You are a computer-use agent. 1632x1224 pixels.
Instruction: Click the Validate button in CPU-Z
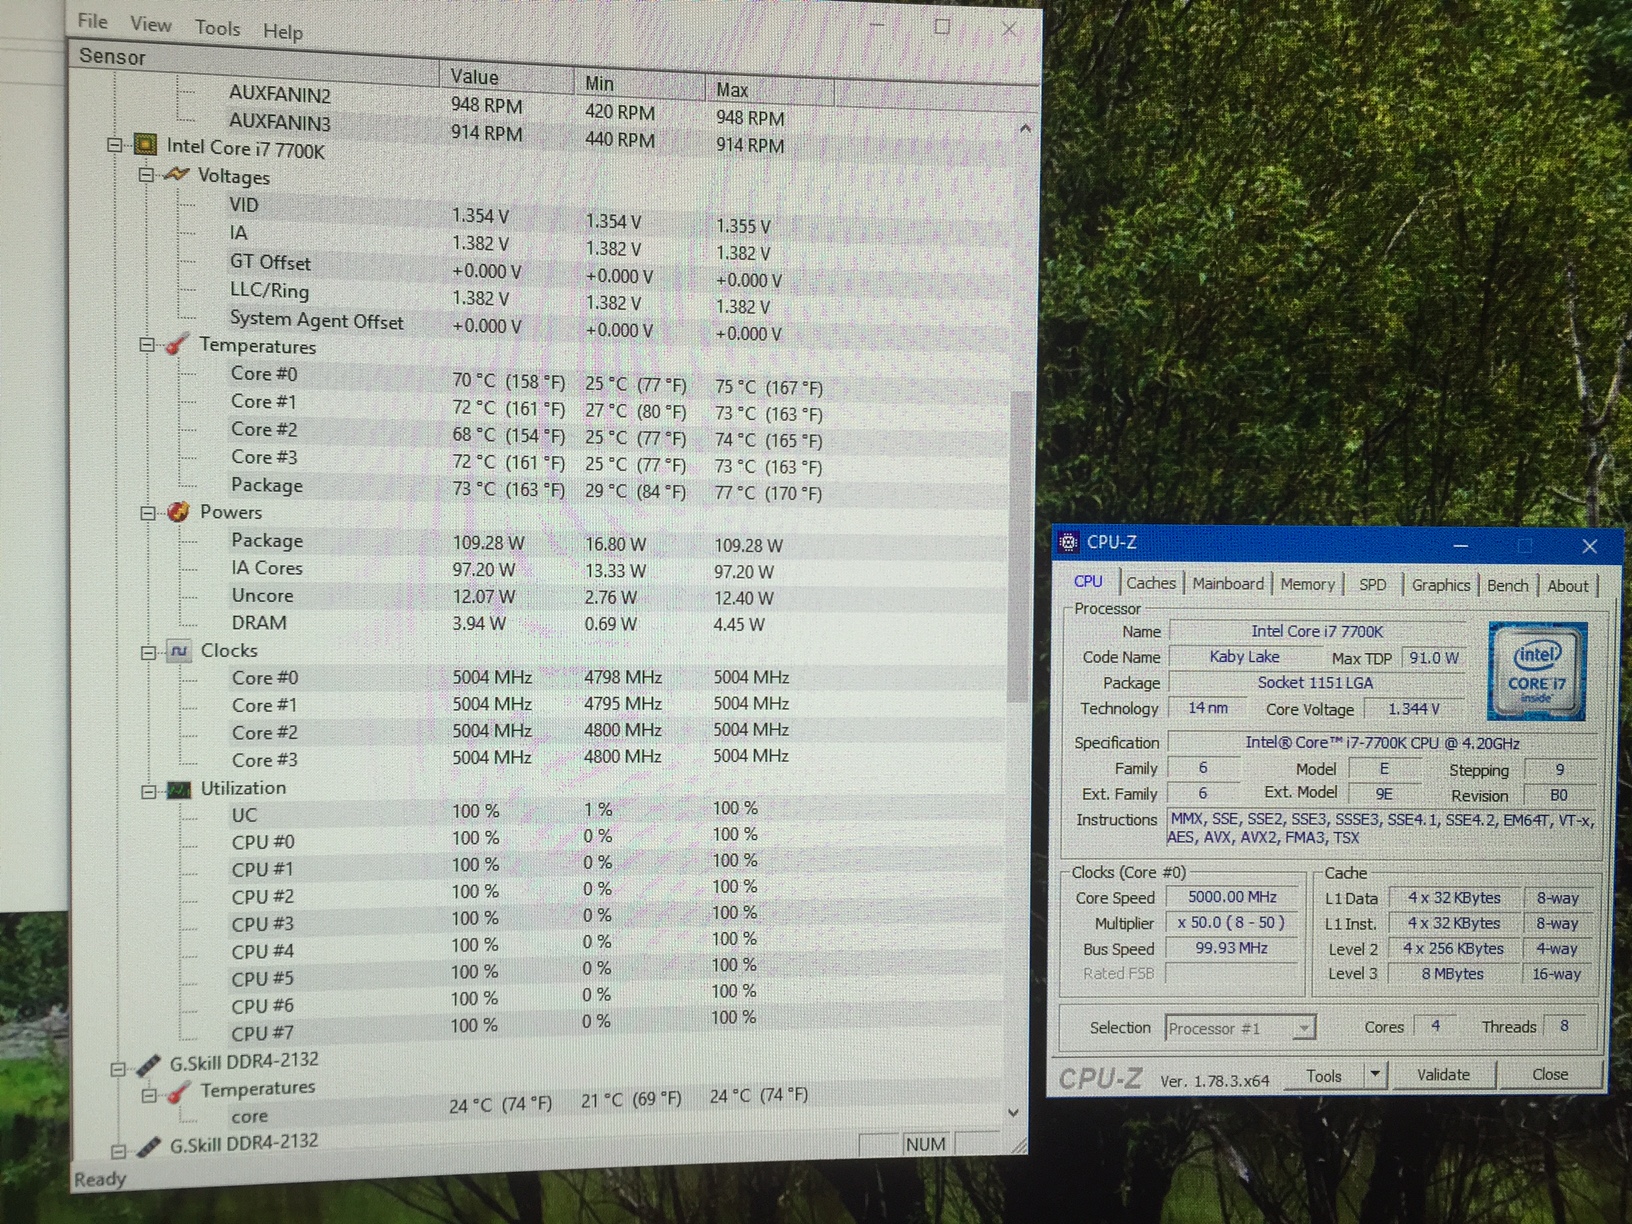[x=1443, y=1075]
